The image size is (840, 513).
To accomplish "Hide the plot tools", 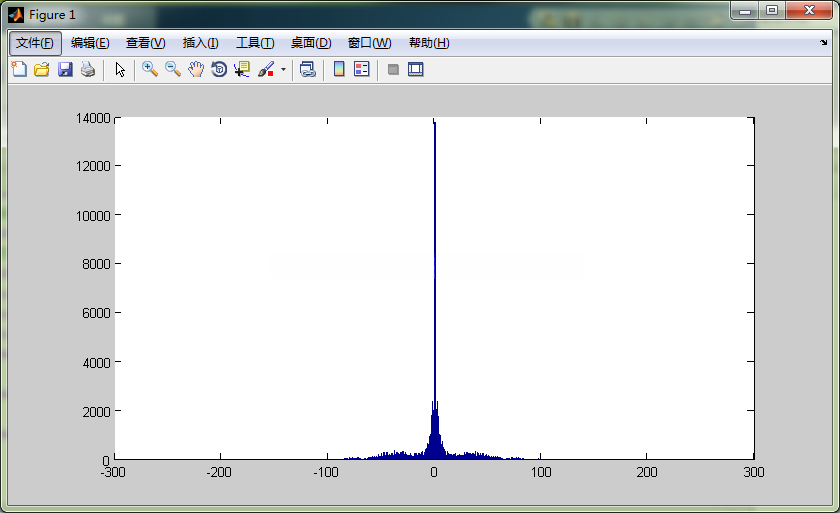I will (393, 69).
